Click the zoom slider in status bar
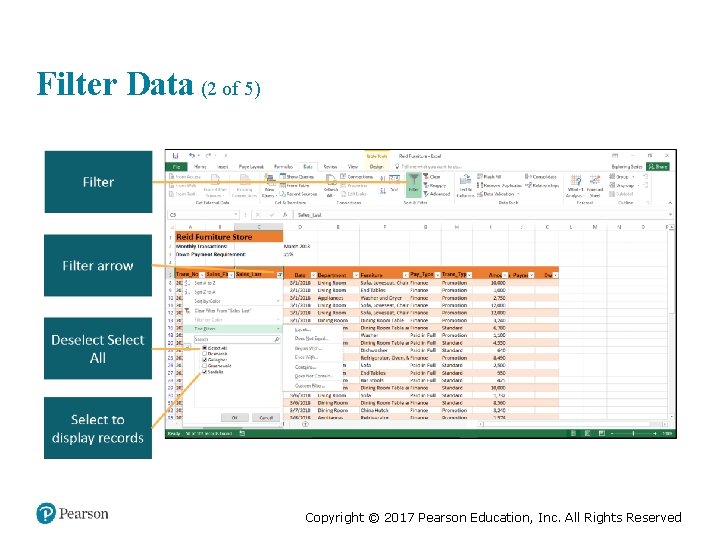Image resolution: width=720 pixels, height=540 pixels. pos(633,433)
